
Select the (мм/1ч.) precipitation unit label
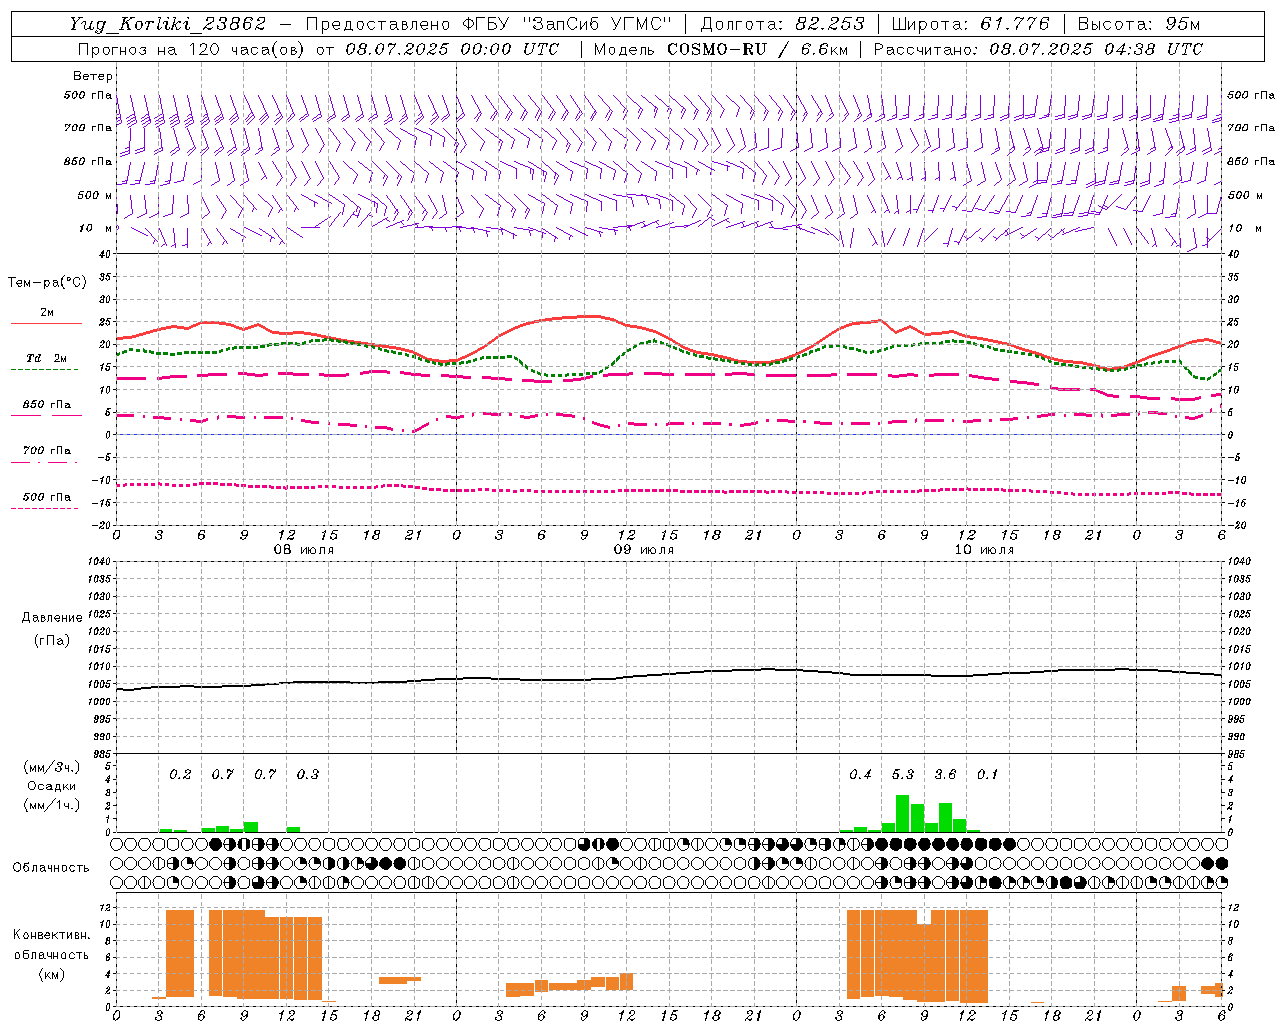pyautogui.click(x=52, y=805)
